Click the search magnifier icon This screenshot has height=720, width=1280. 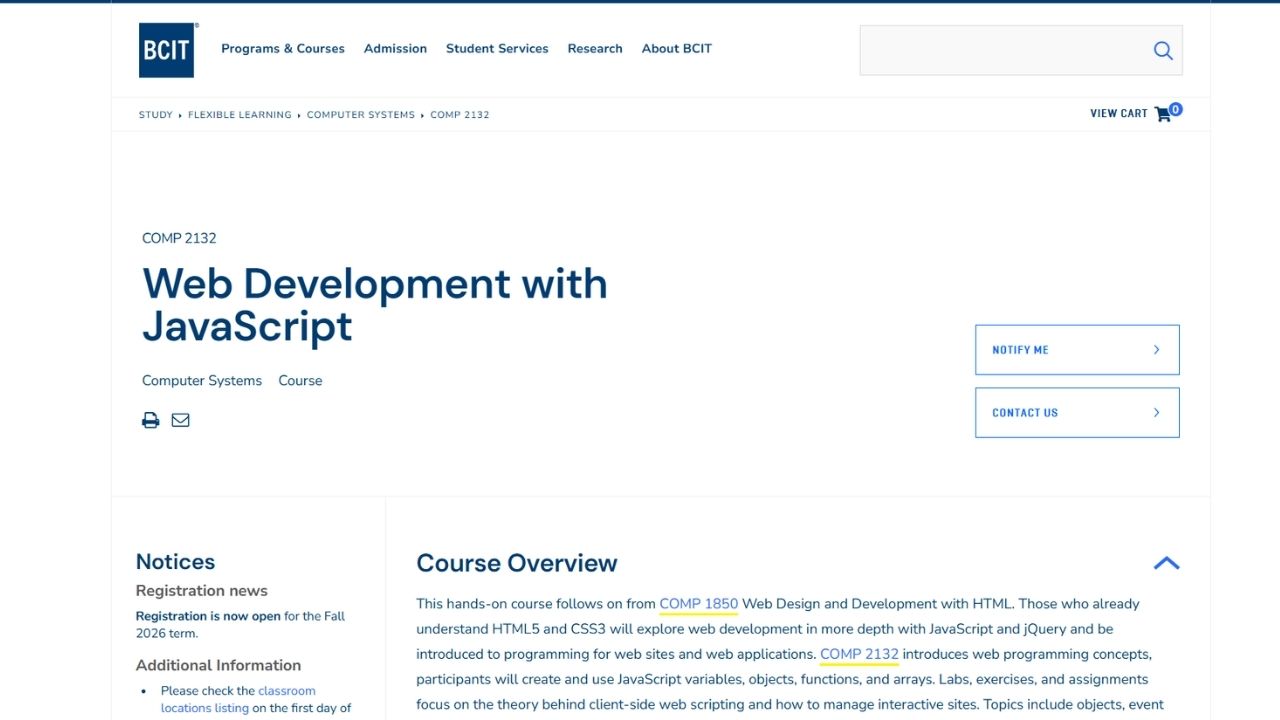(x=1162, y=50)
